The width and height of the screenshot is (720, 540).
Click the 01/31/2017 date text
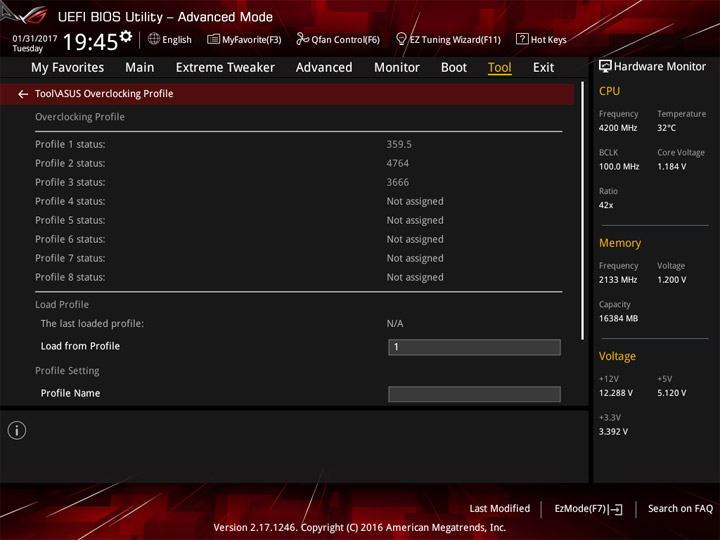tap(35, 39)
